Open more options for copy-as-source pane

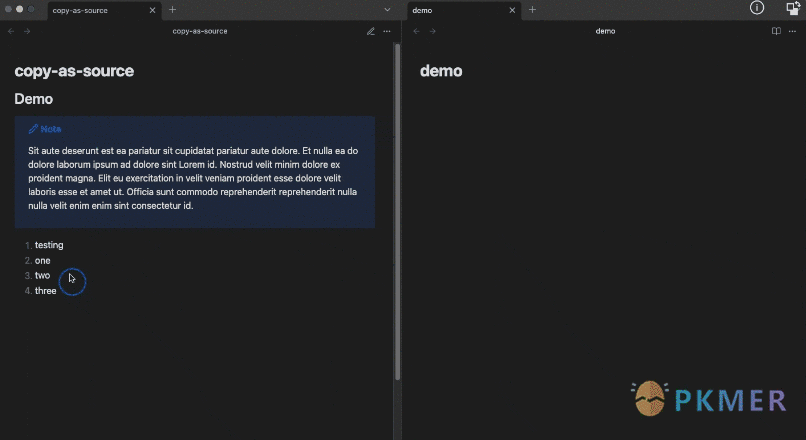(387, 31)
